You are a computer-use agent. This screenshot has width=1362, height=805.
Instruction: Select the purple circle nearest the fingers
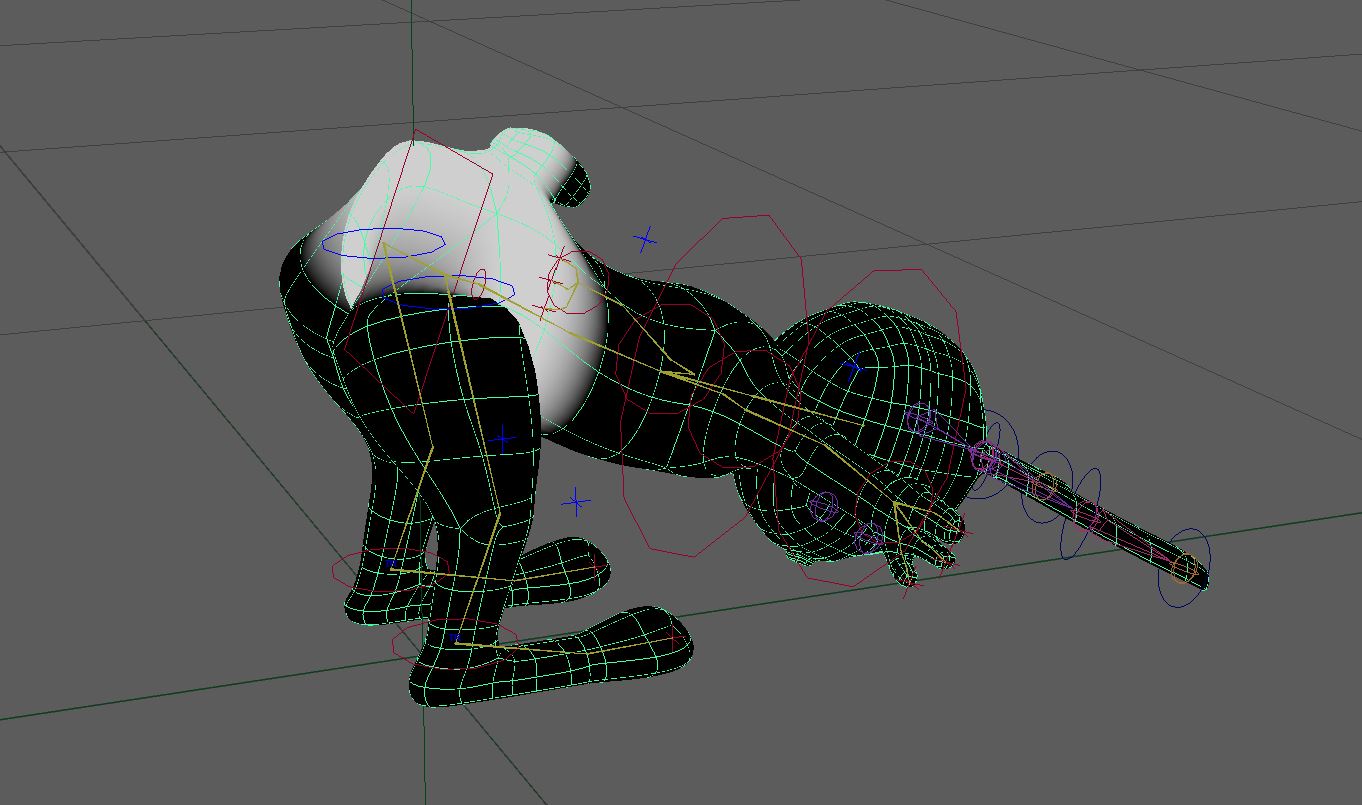click(868, 540)
